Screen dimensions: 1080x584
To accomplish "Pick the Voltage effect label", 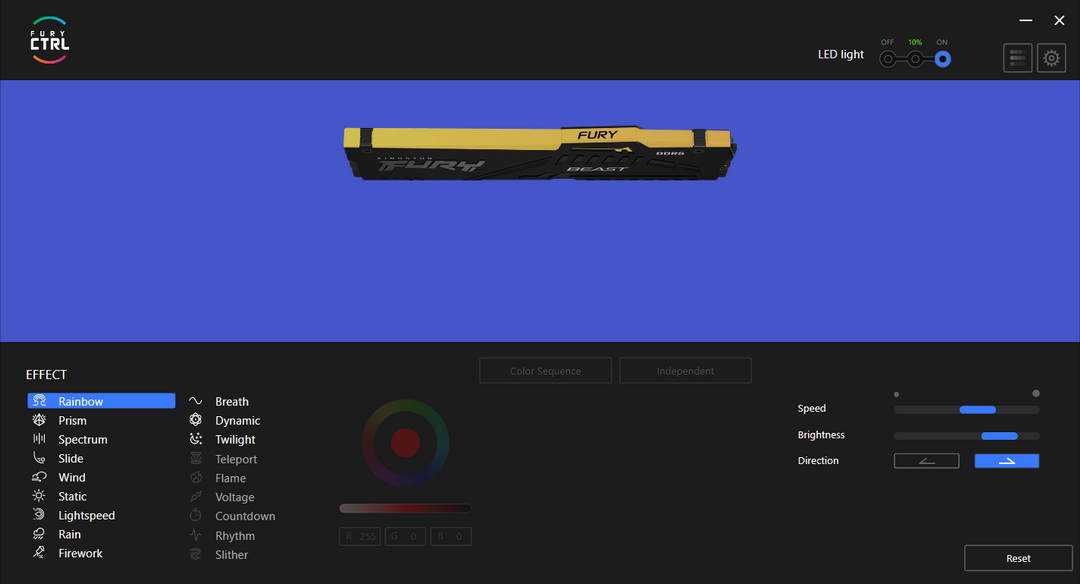I will coord(234,497).
